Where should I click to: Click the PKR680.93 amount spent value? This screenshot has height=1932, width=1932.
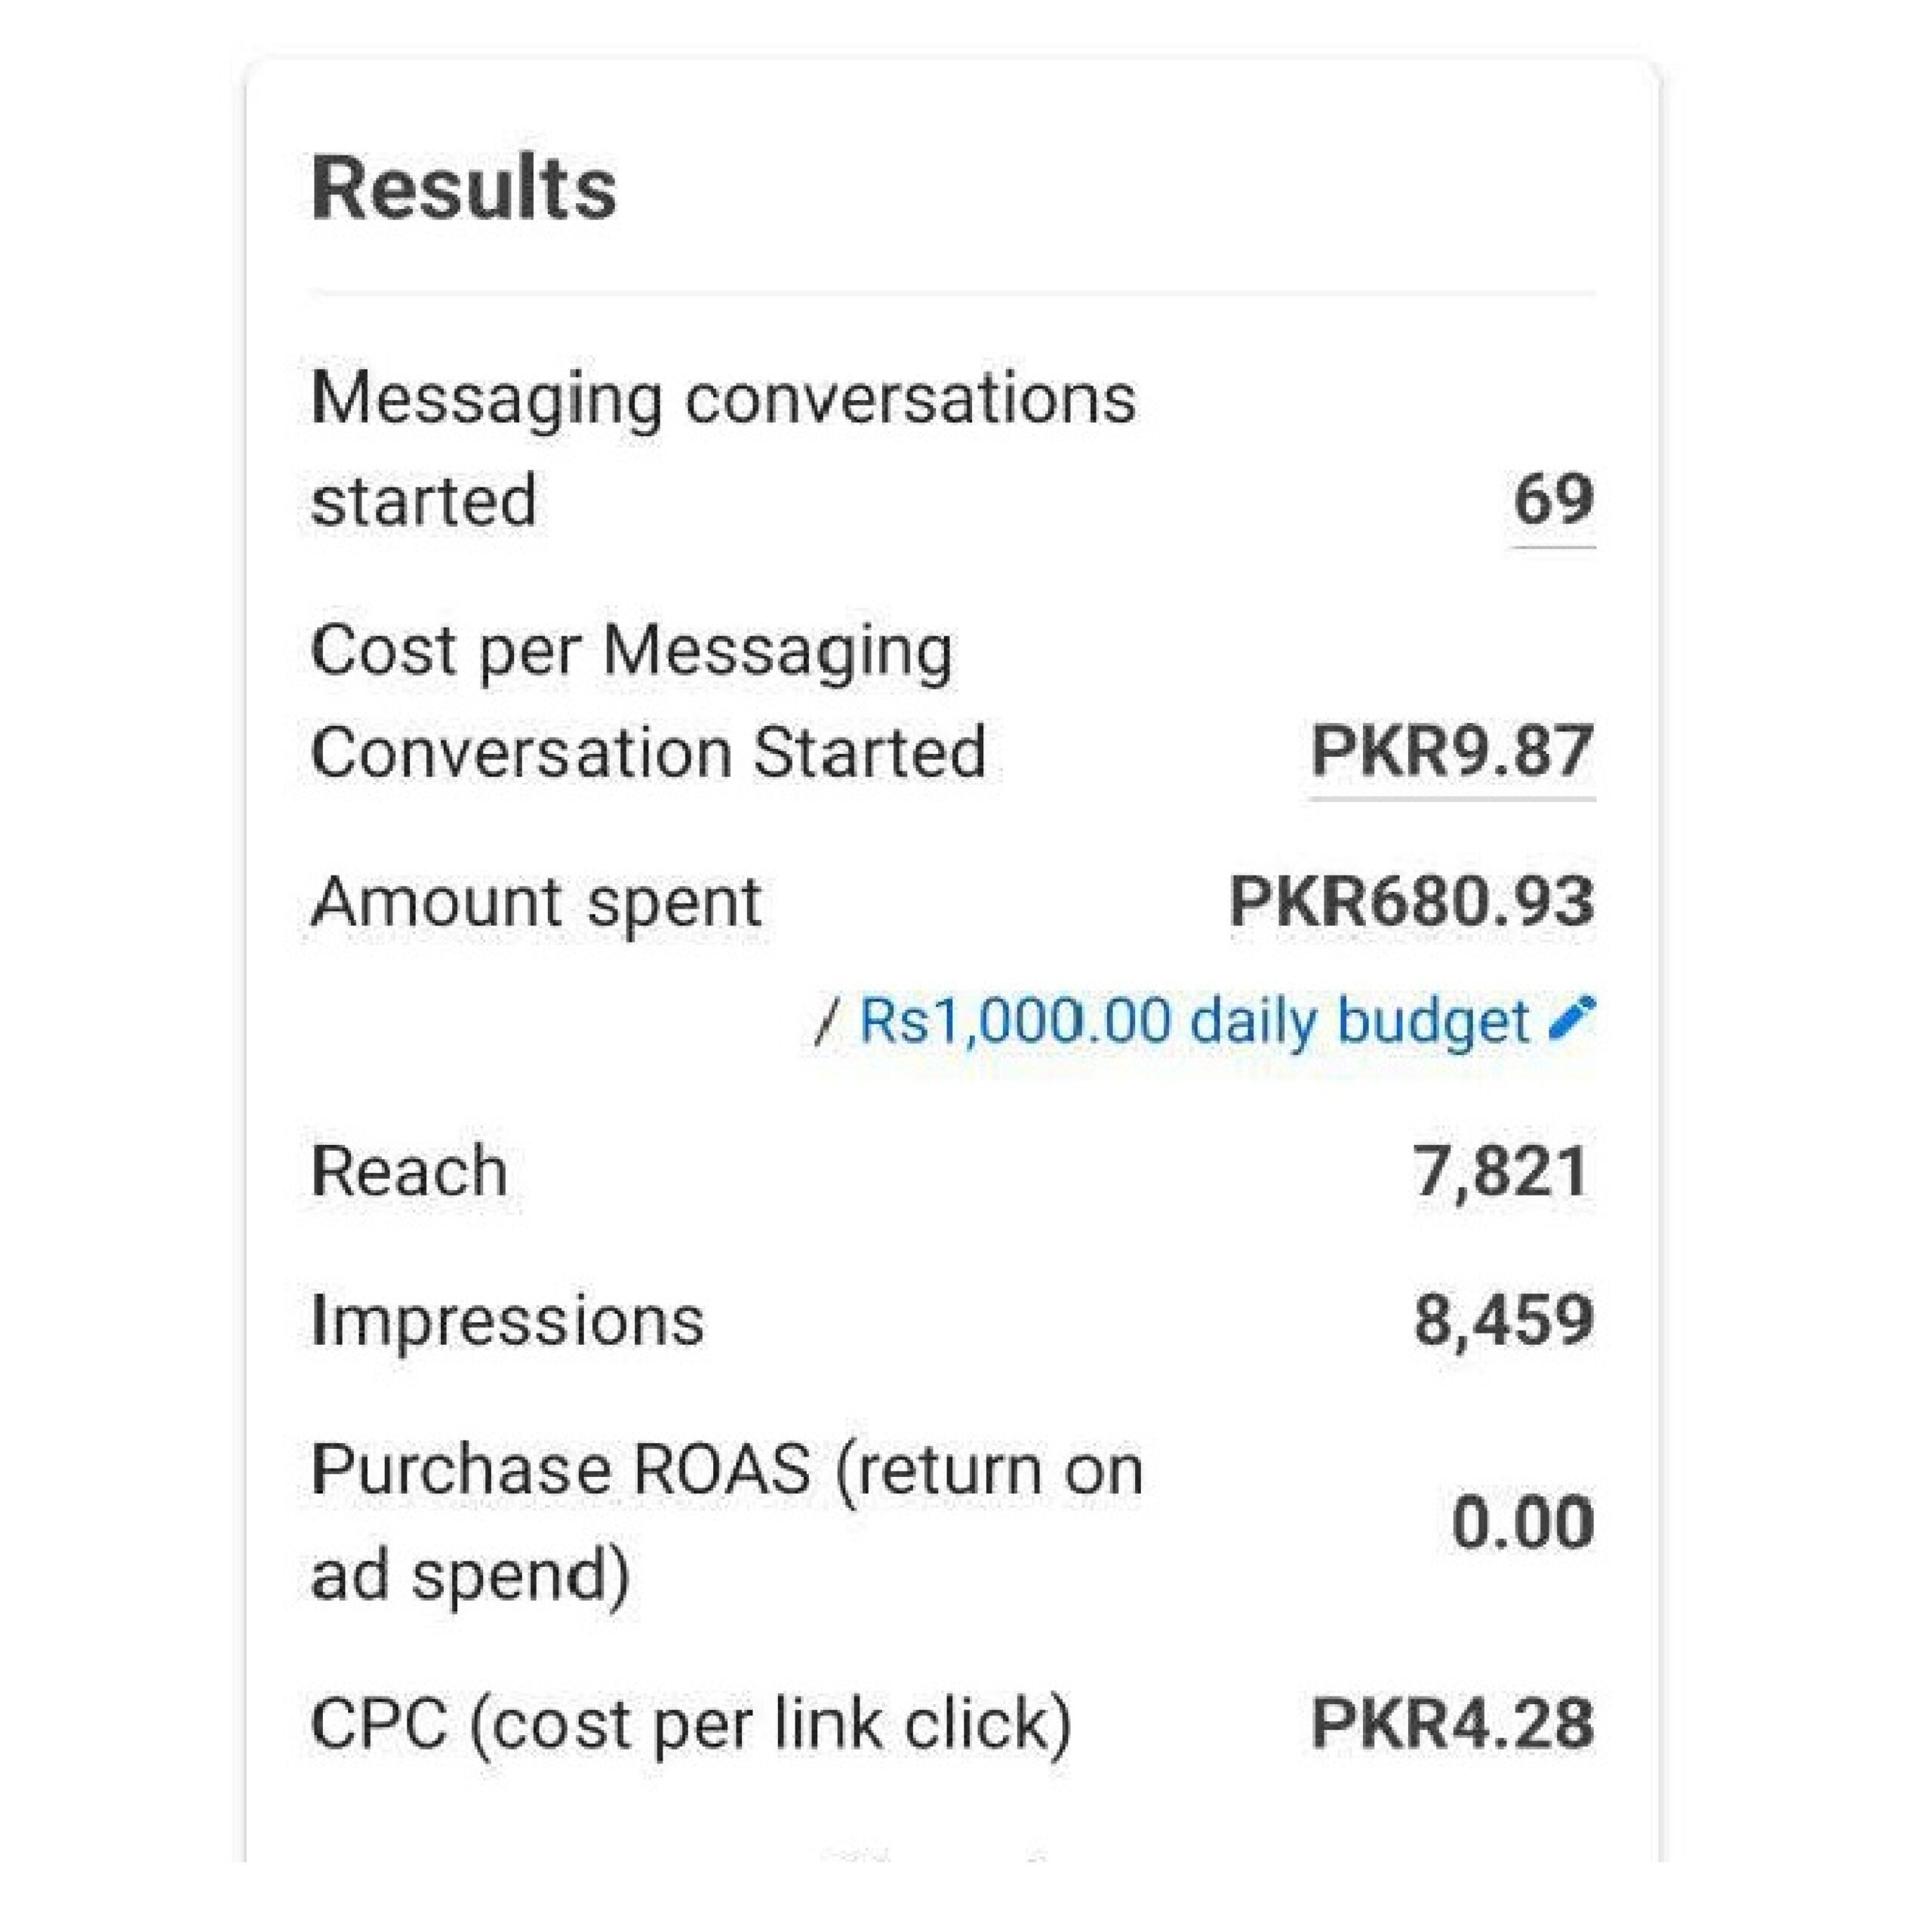pyautogui.click(x=1411, y=902)
